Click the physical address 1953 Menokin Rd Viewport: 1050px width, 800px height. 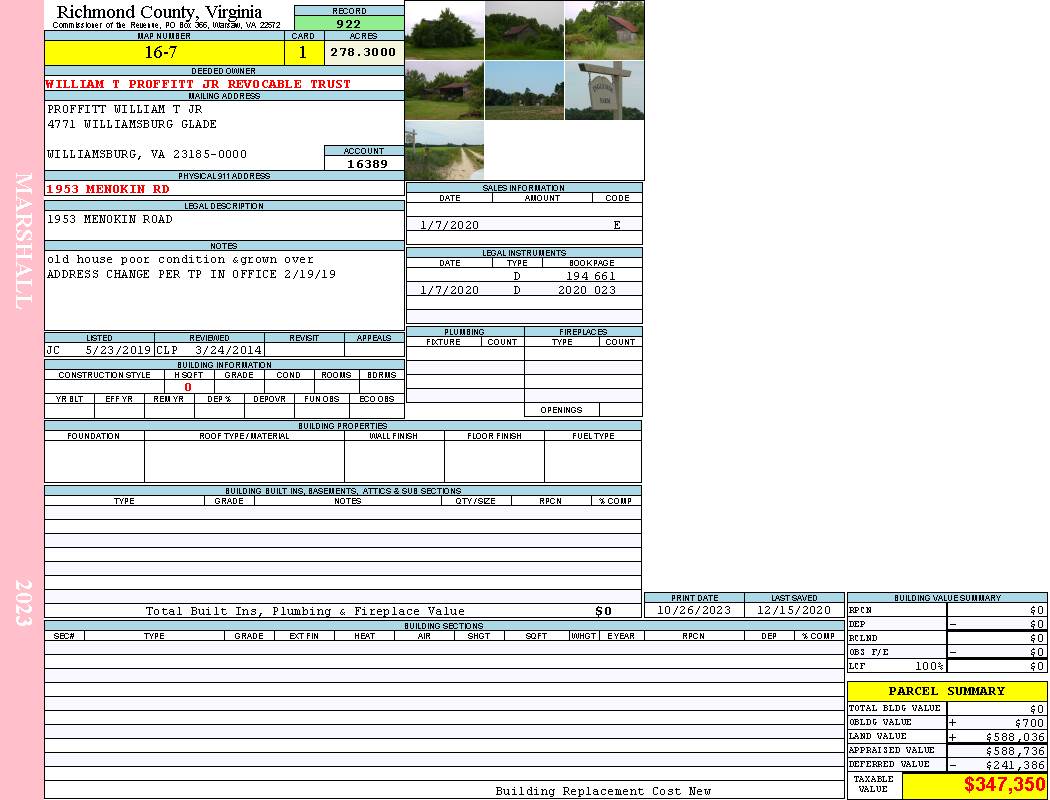(x=108, y=189)
